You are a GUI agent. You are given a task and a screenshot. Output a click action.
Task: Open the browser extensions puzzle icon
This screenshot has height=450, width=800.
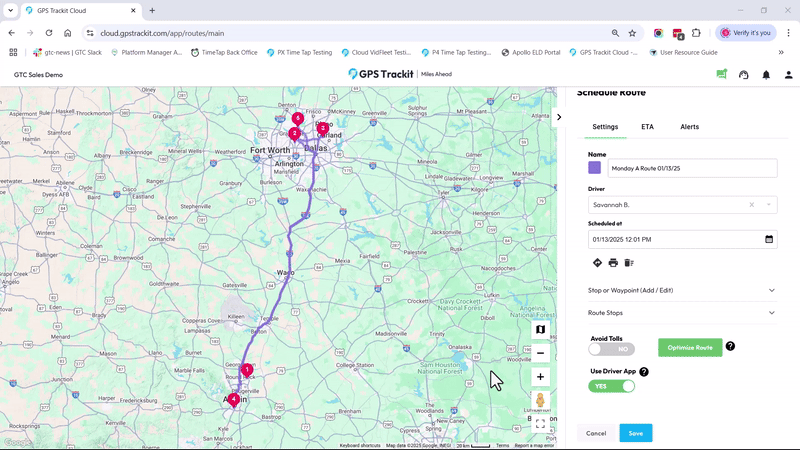(696, 33)
